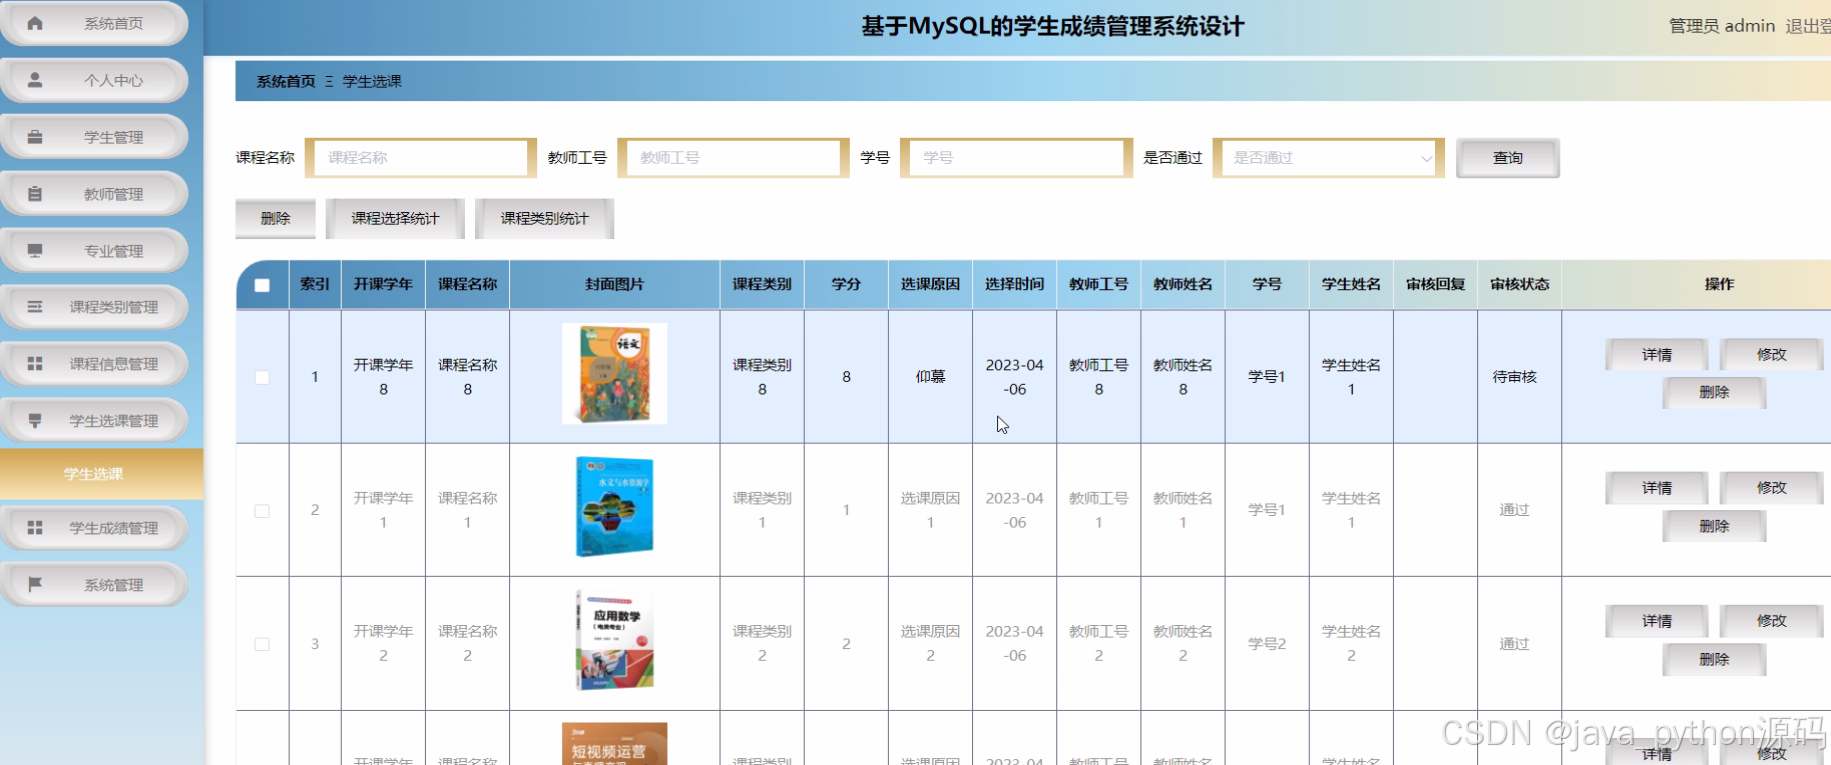This screenshot has height=765, width=1831.
Task: Click the grid icon beside 课程信息管理
Action: (x=35, y=364)
